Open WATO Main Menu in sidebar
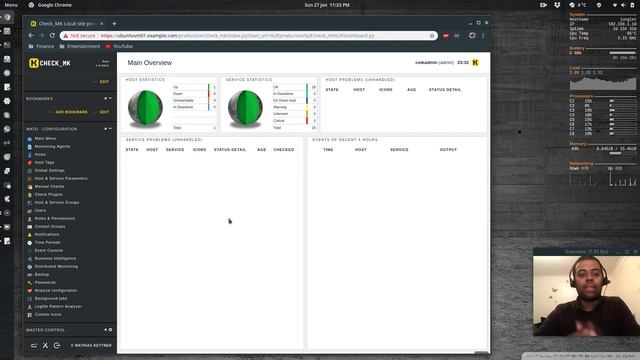640x360 pixels. 45,138
